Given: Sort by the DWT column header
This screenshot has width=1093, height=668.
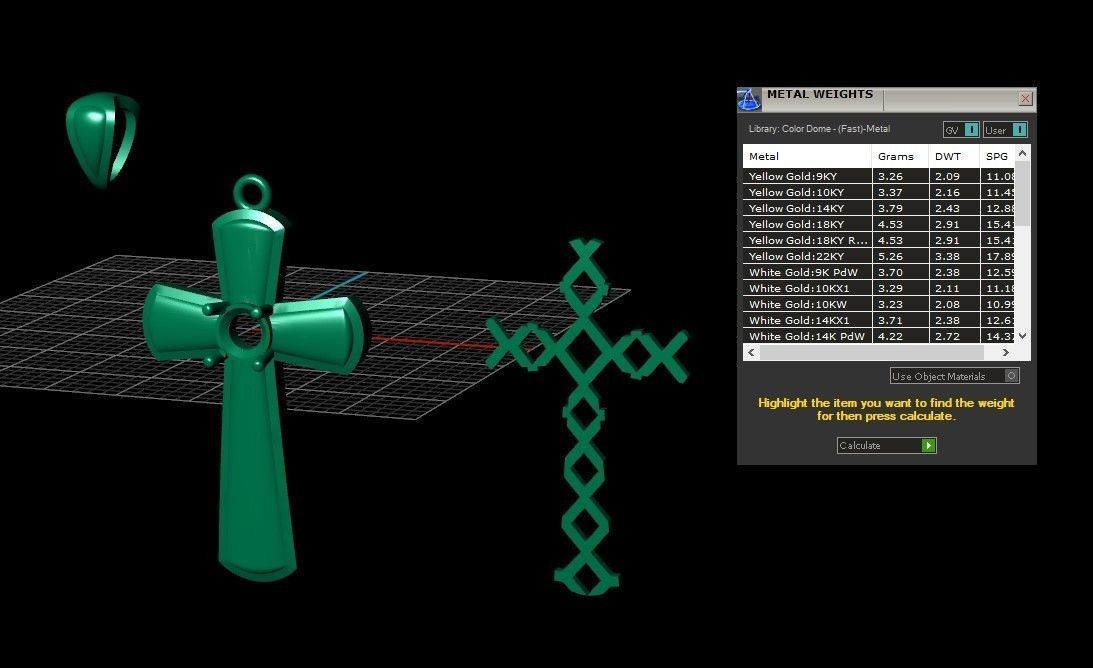Looking at the screenshot, I should 954,156.
